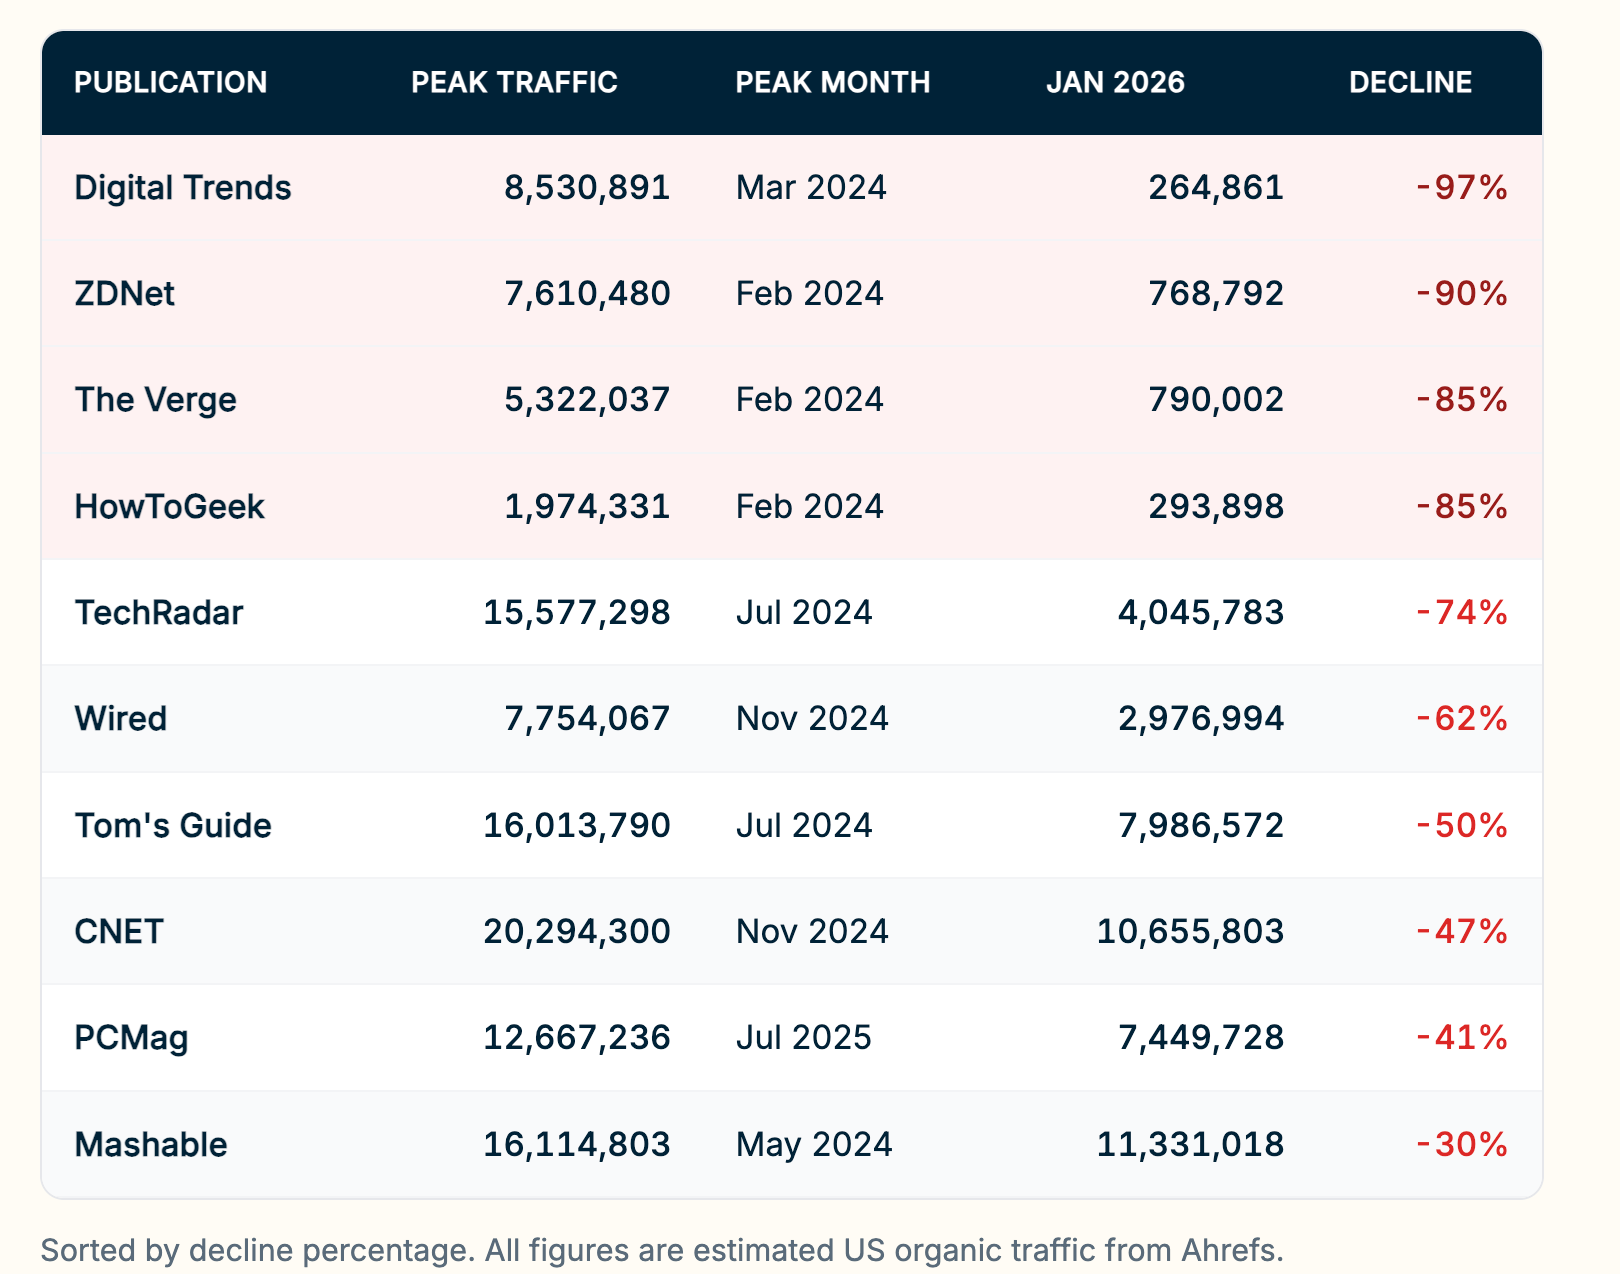The image size is (1620, 1274).
Task: Select the ZDNet publication name
Action: pos(125,294)
